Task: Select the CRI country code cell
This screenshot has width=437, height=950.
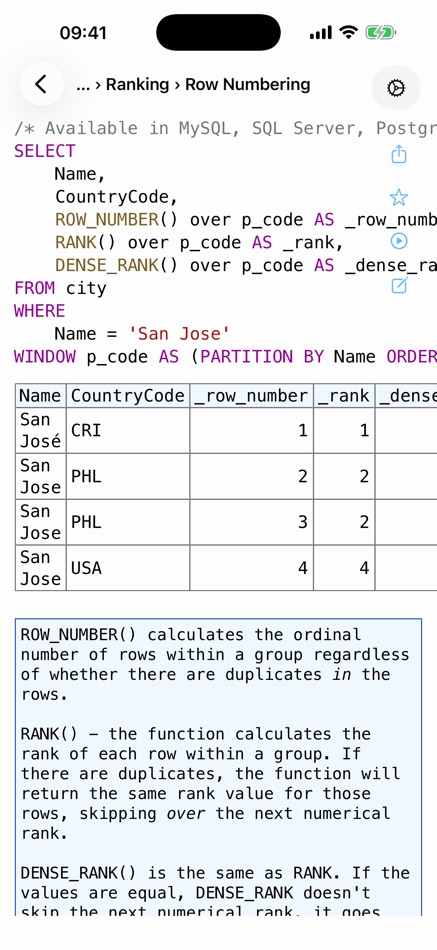Action: click(128, 430)
